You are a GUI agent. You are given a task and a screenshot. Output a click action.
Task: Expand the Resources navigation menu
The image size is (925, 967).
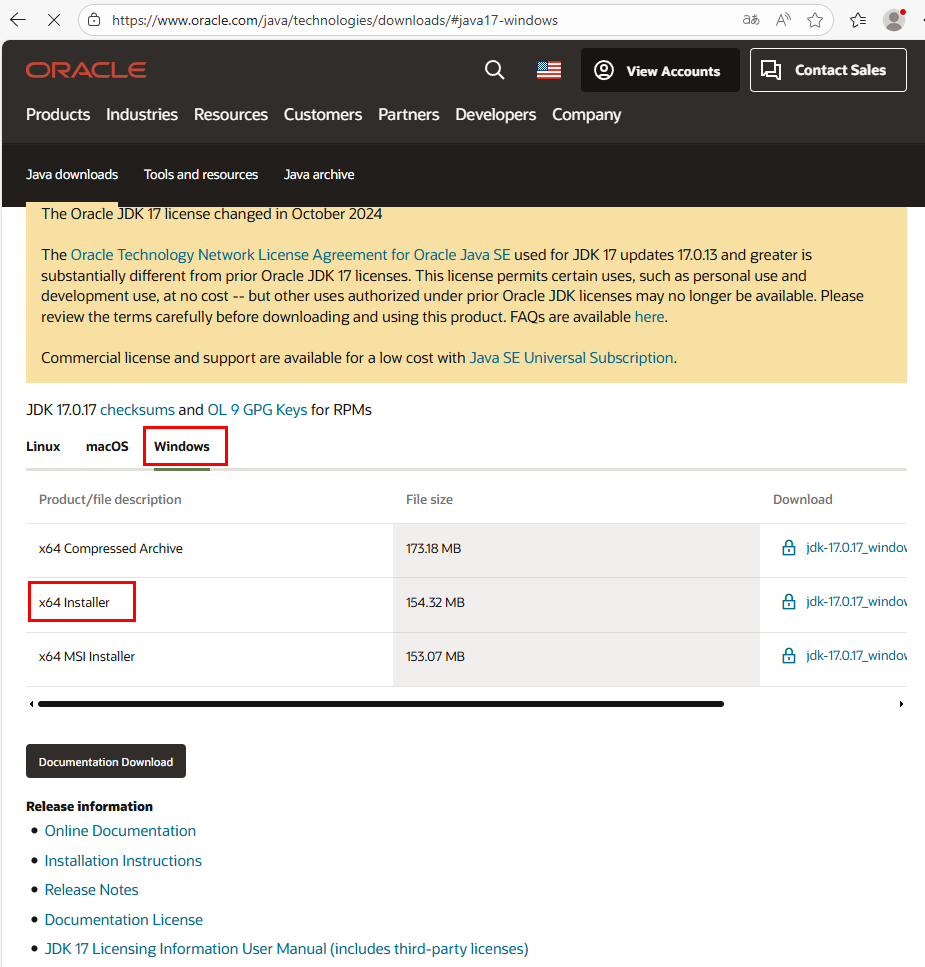[231, 115]
